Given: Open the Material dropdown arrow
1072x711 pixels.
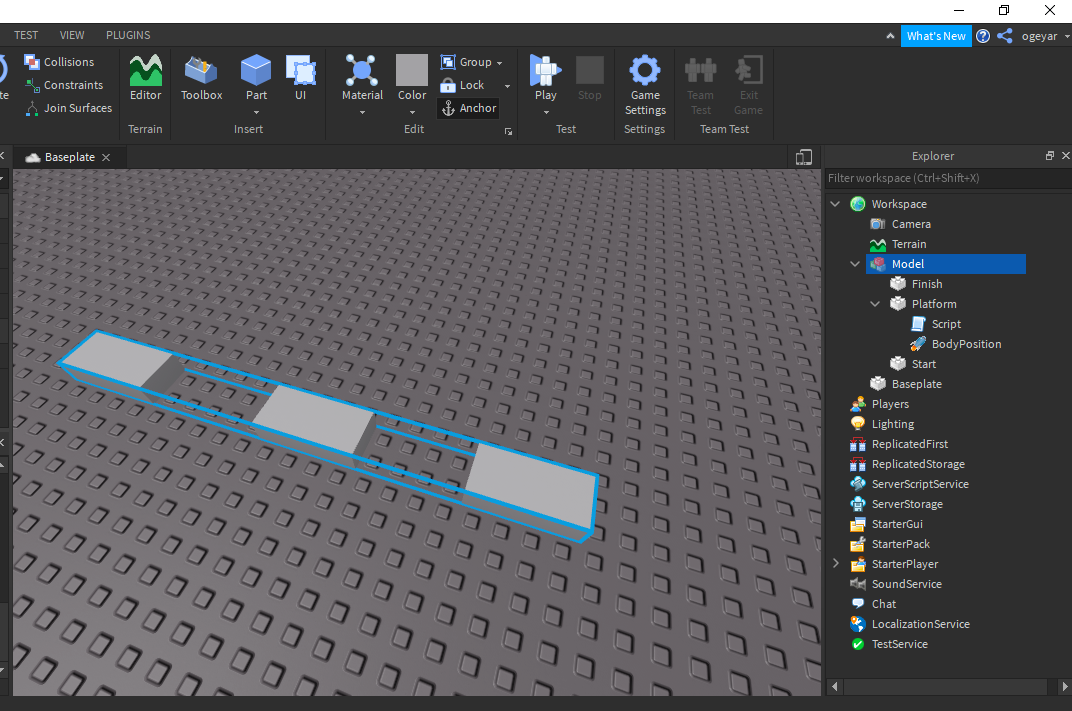Looking at the screenshot, I should [x=362, y=113].
